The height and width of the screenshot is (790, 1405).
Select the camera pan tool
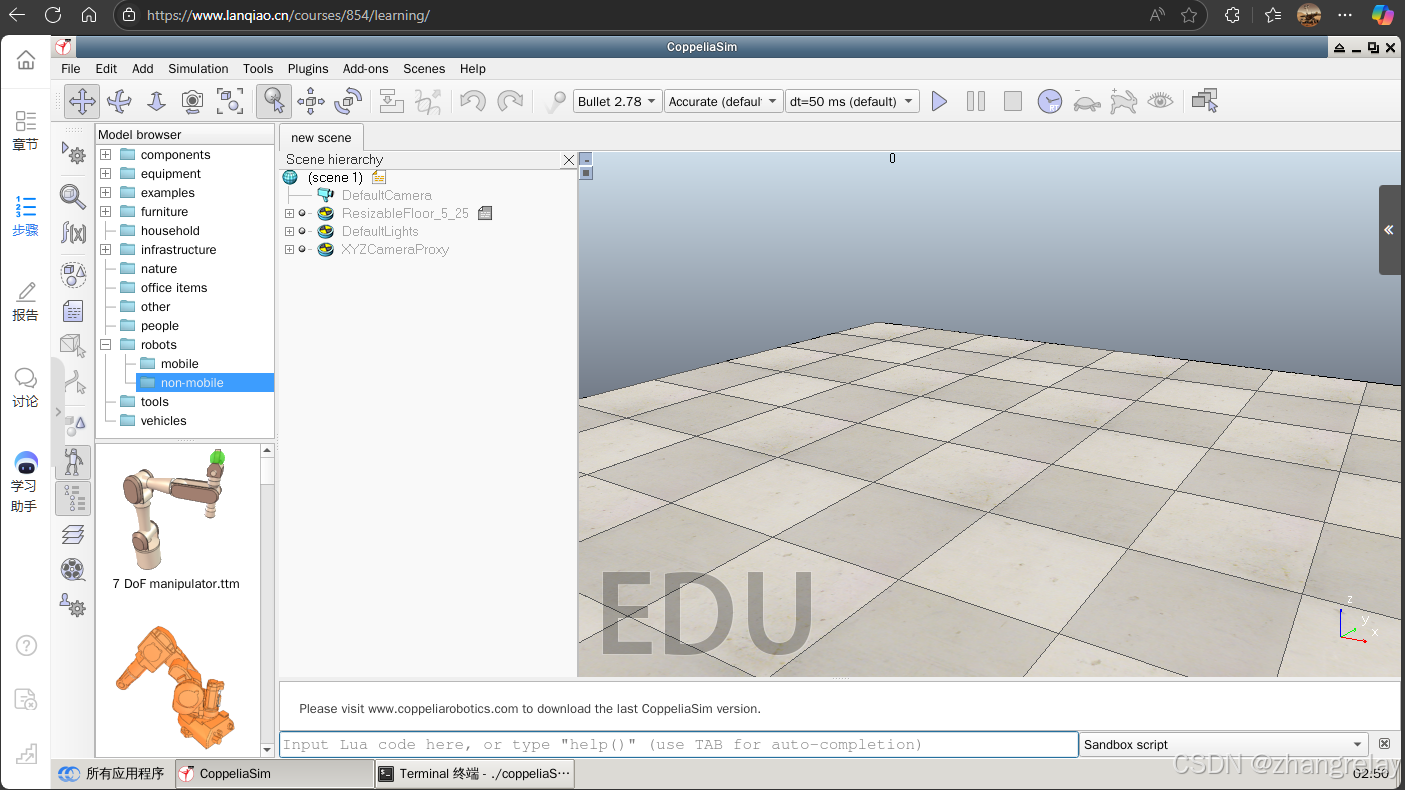pos(82,101)
